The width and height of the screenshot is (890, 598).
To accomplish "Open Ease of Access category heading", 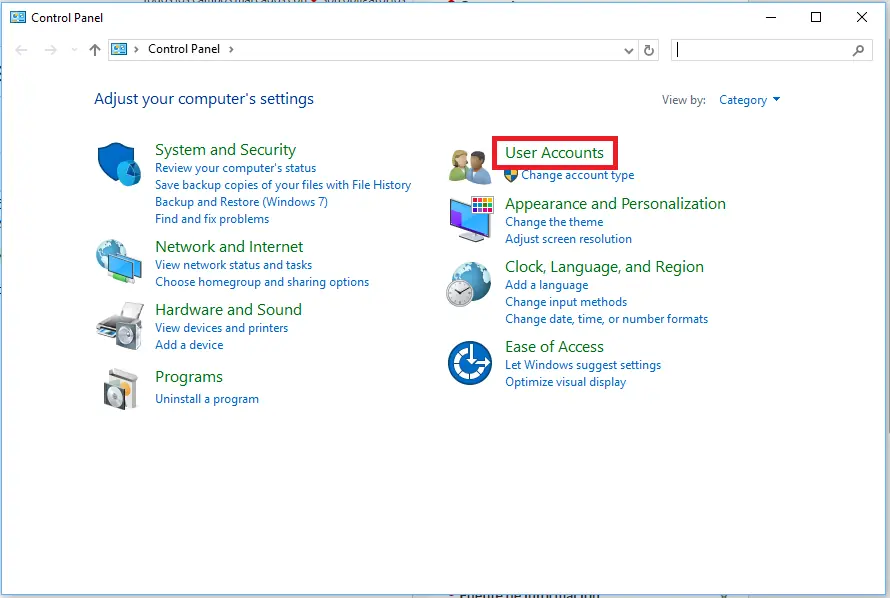I will tap(554, 347).
